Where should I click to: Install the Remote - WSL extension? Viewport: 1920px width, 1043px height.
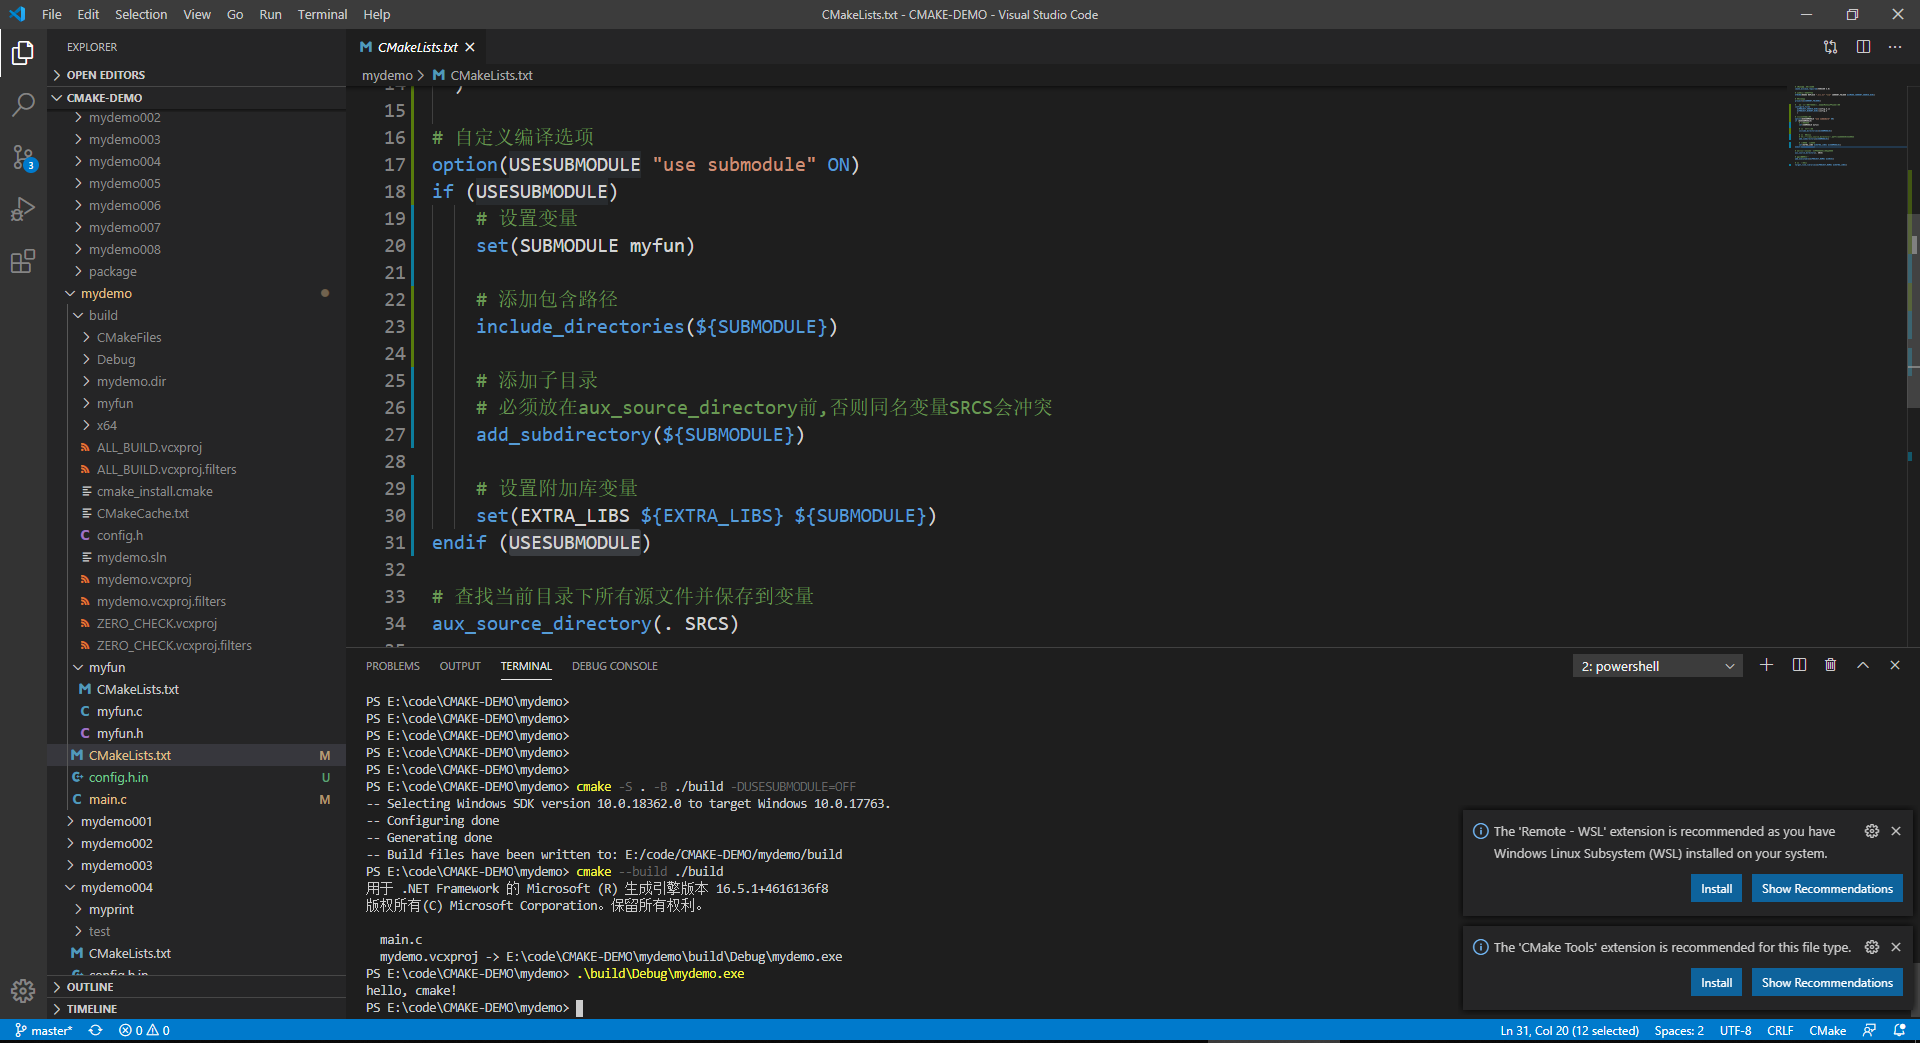[1715, 888]
